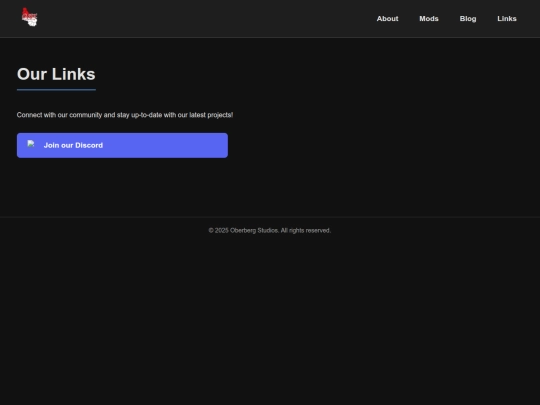Click the Discord icon in the button
540x405 pixels.
coord(31,144)
